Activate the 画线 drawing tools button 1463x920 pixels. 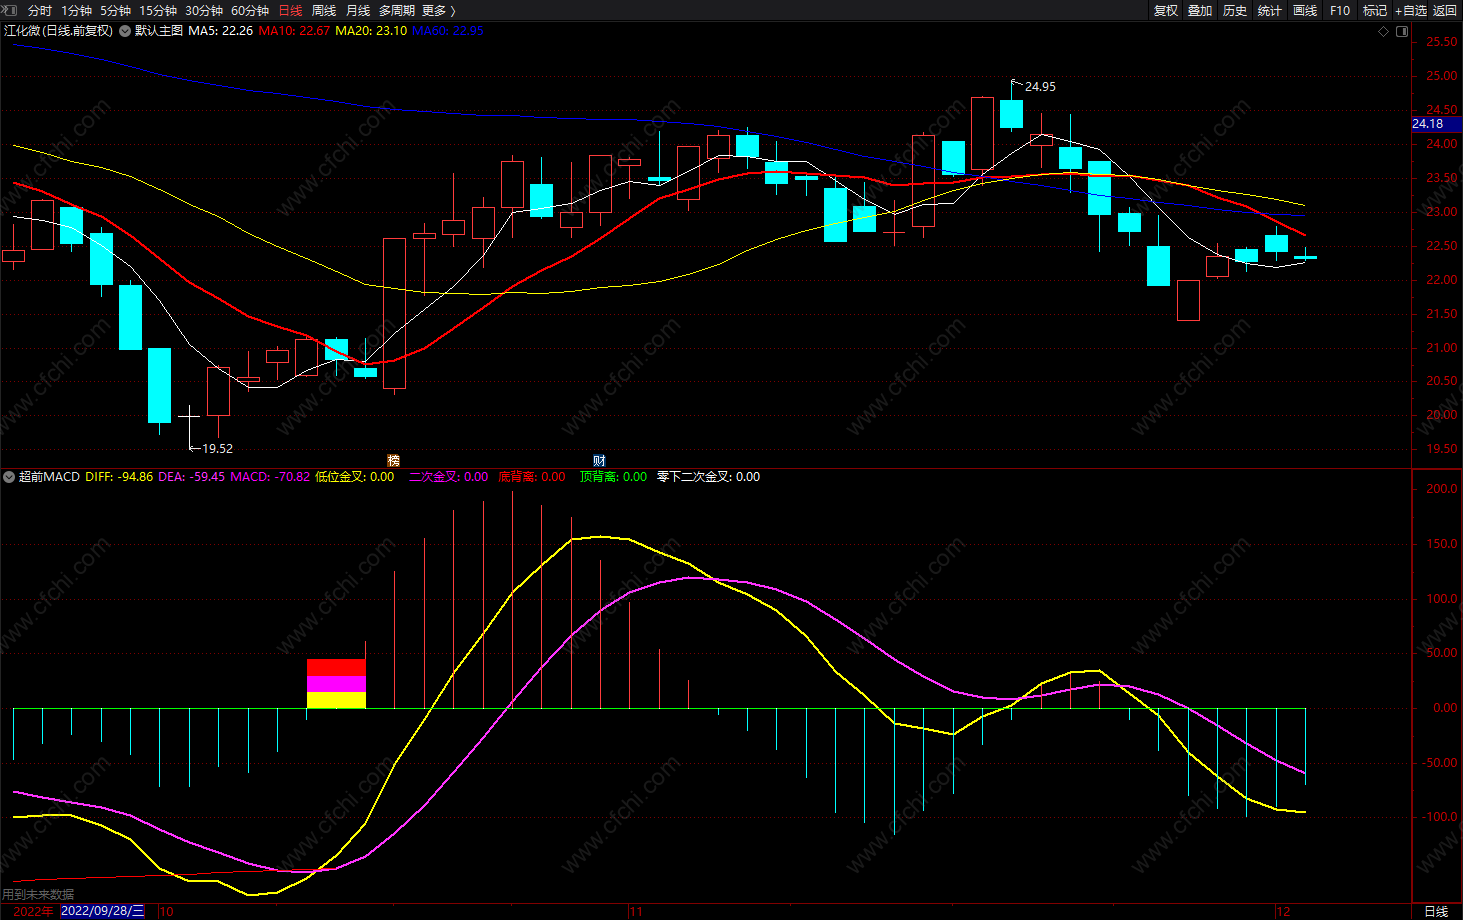click(x=1305, y=10)
